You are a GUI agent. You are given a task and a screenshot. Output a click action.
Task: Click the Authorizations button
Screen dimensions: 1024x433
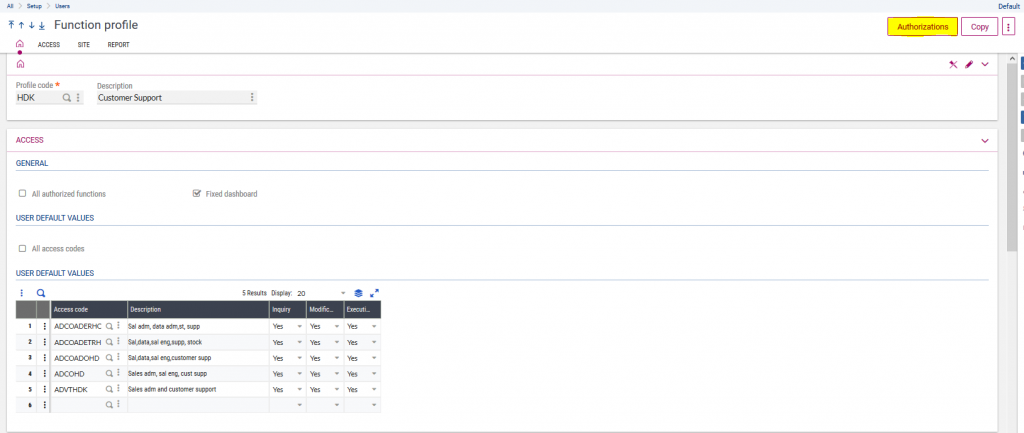point(922,27)
